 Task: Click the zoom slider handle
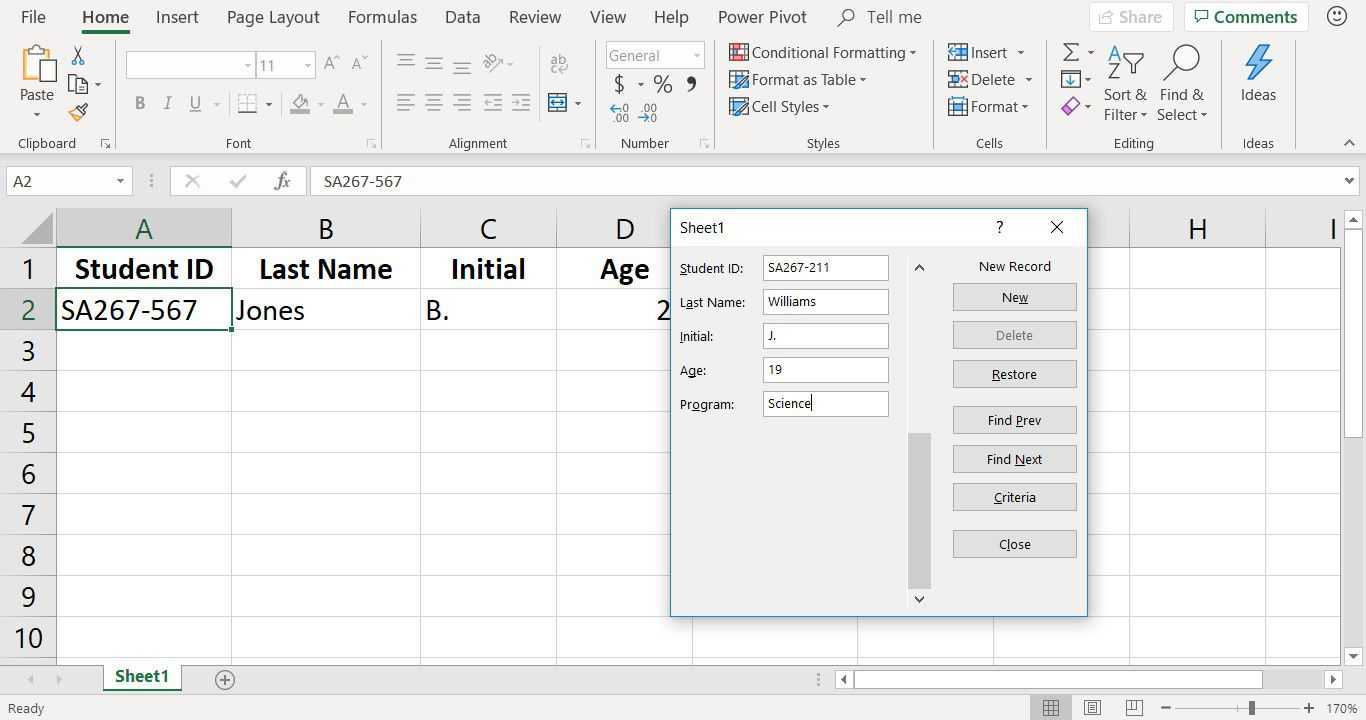click(x=1251, y=708)
